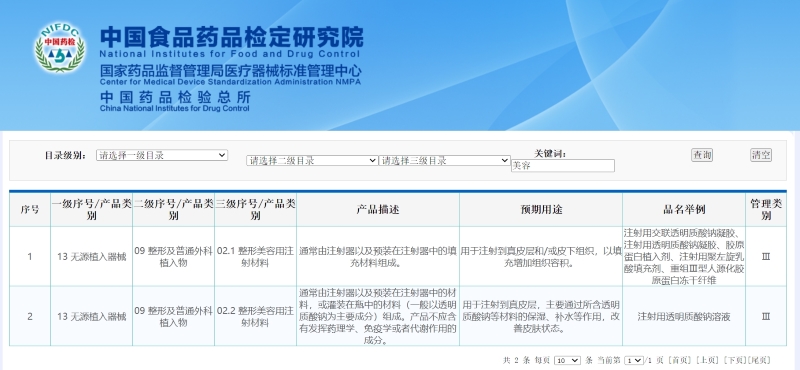
Task: Select the 02.1 整形美容用注射材料 cell
Action: [256, 257]
